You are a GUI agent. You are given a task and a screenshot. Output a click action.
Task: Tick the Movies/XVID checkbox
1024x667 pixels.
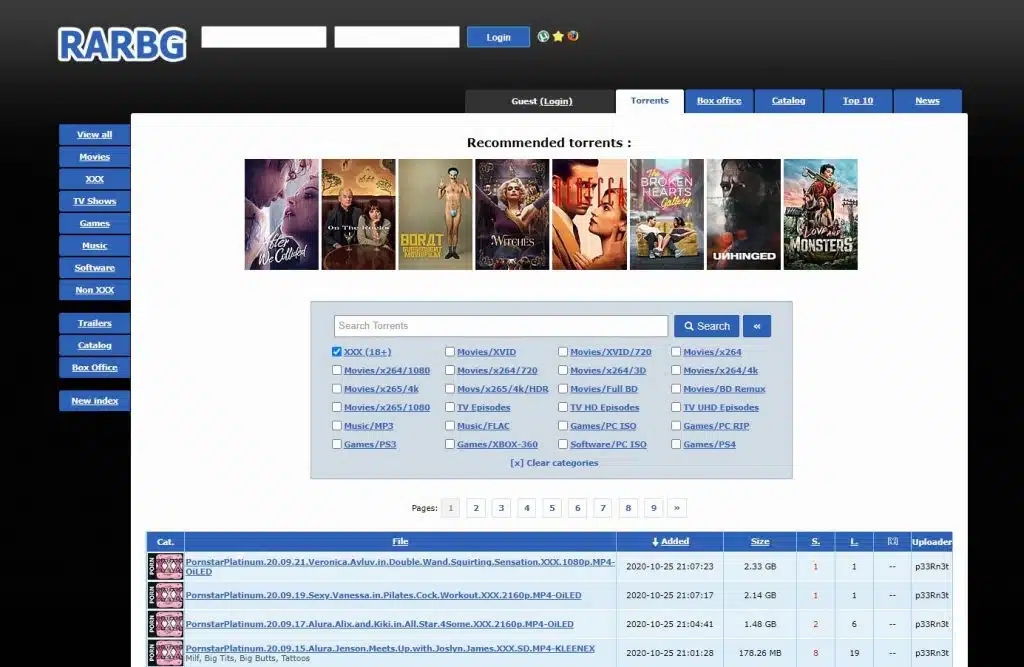450,351
